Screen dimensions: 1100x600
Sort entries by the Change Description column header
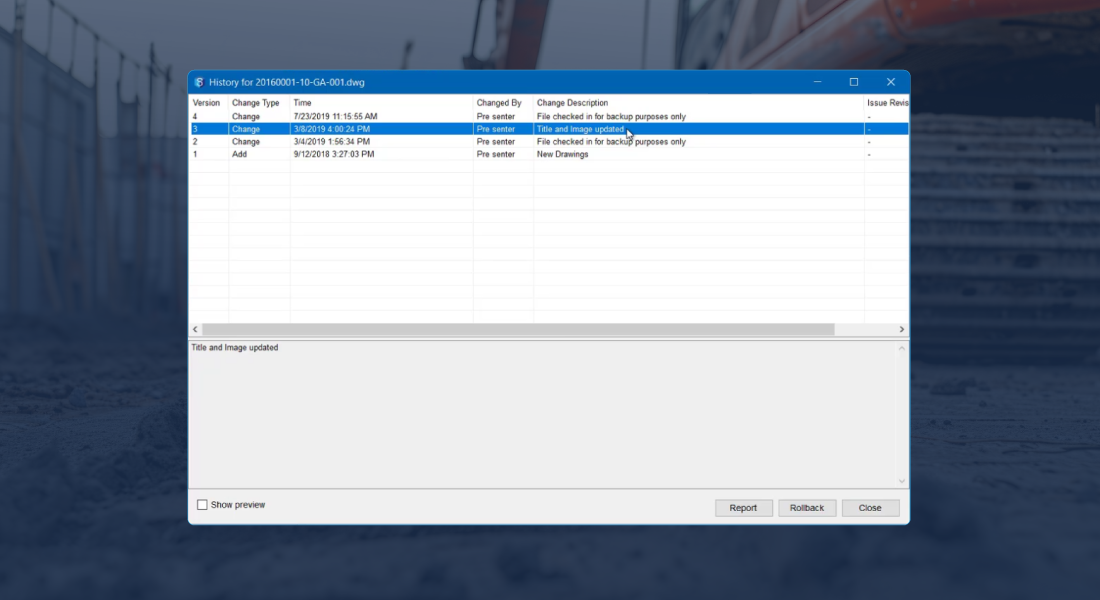[x=573, y=102]
